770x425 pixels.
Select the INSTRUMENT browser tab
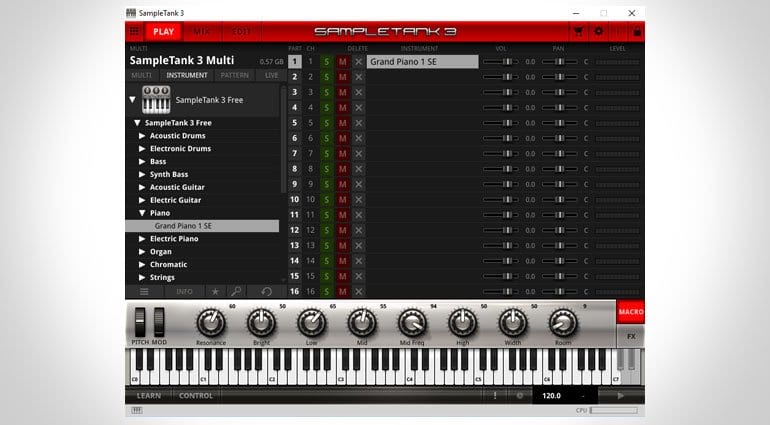(187, 75)
